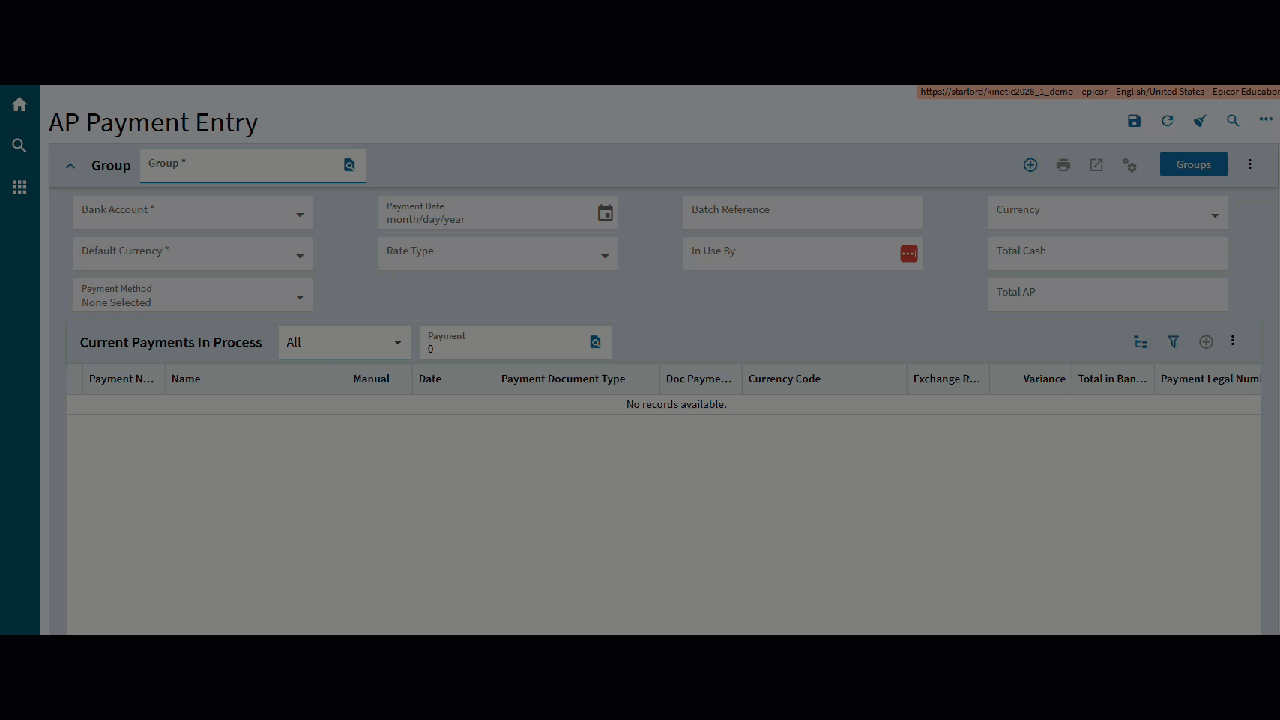The image size is (1280, 720).
Task: Sort by Name column header
Action: click(248, 379)
